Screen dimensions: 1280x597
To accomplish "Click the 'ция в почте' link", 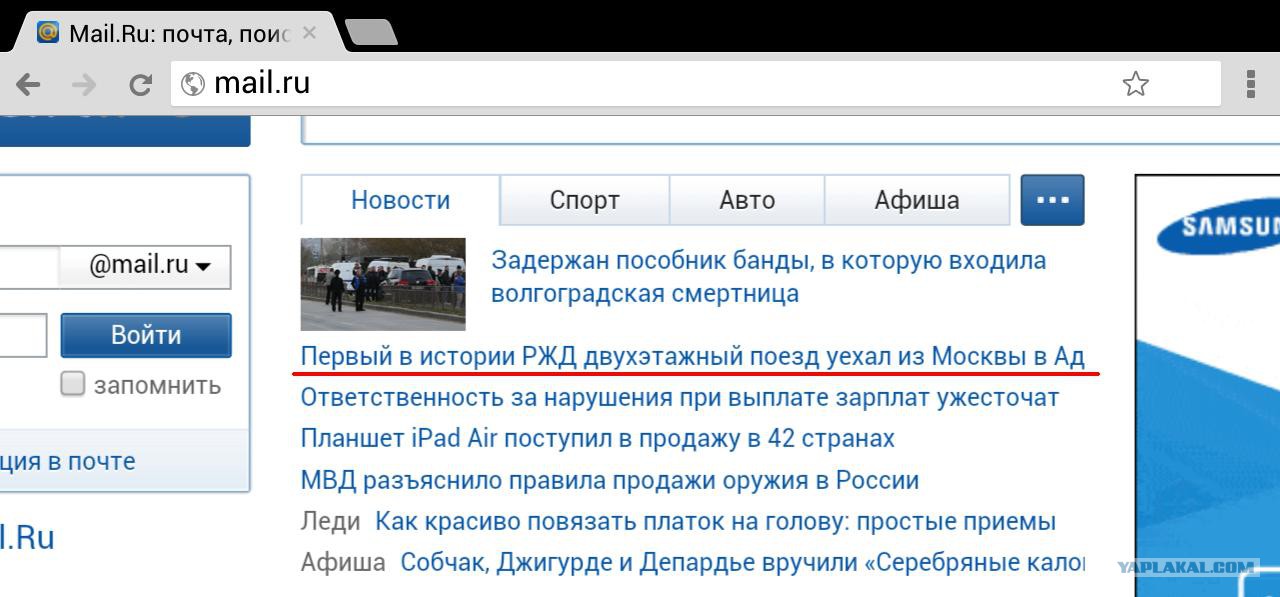I will click(68, 461).
